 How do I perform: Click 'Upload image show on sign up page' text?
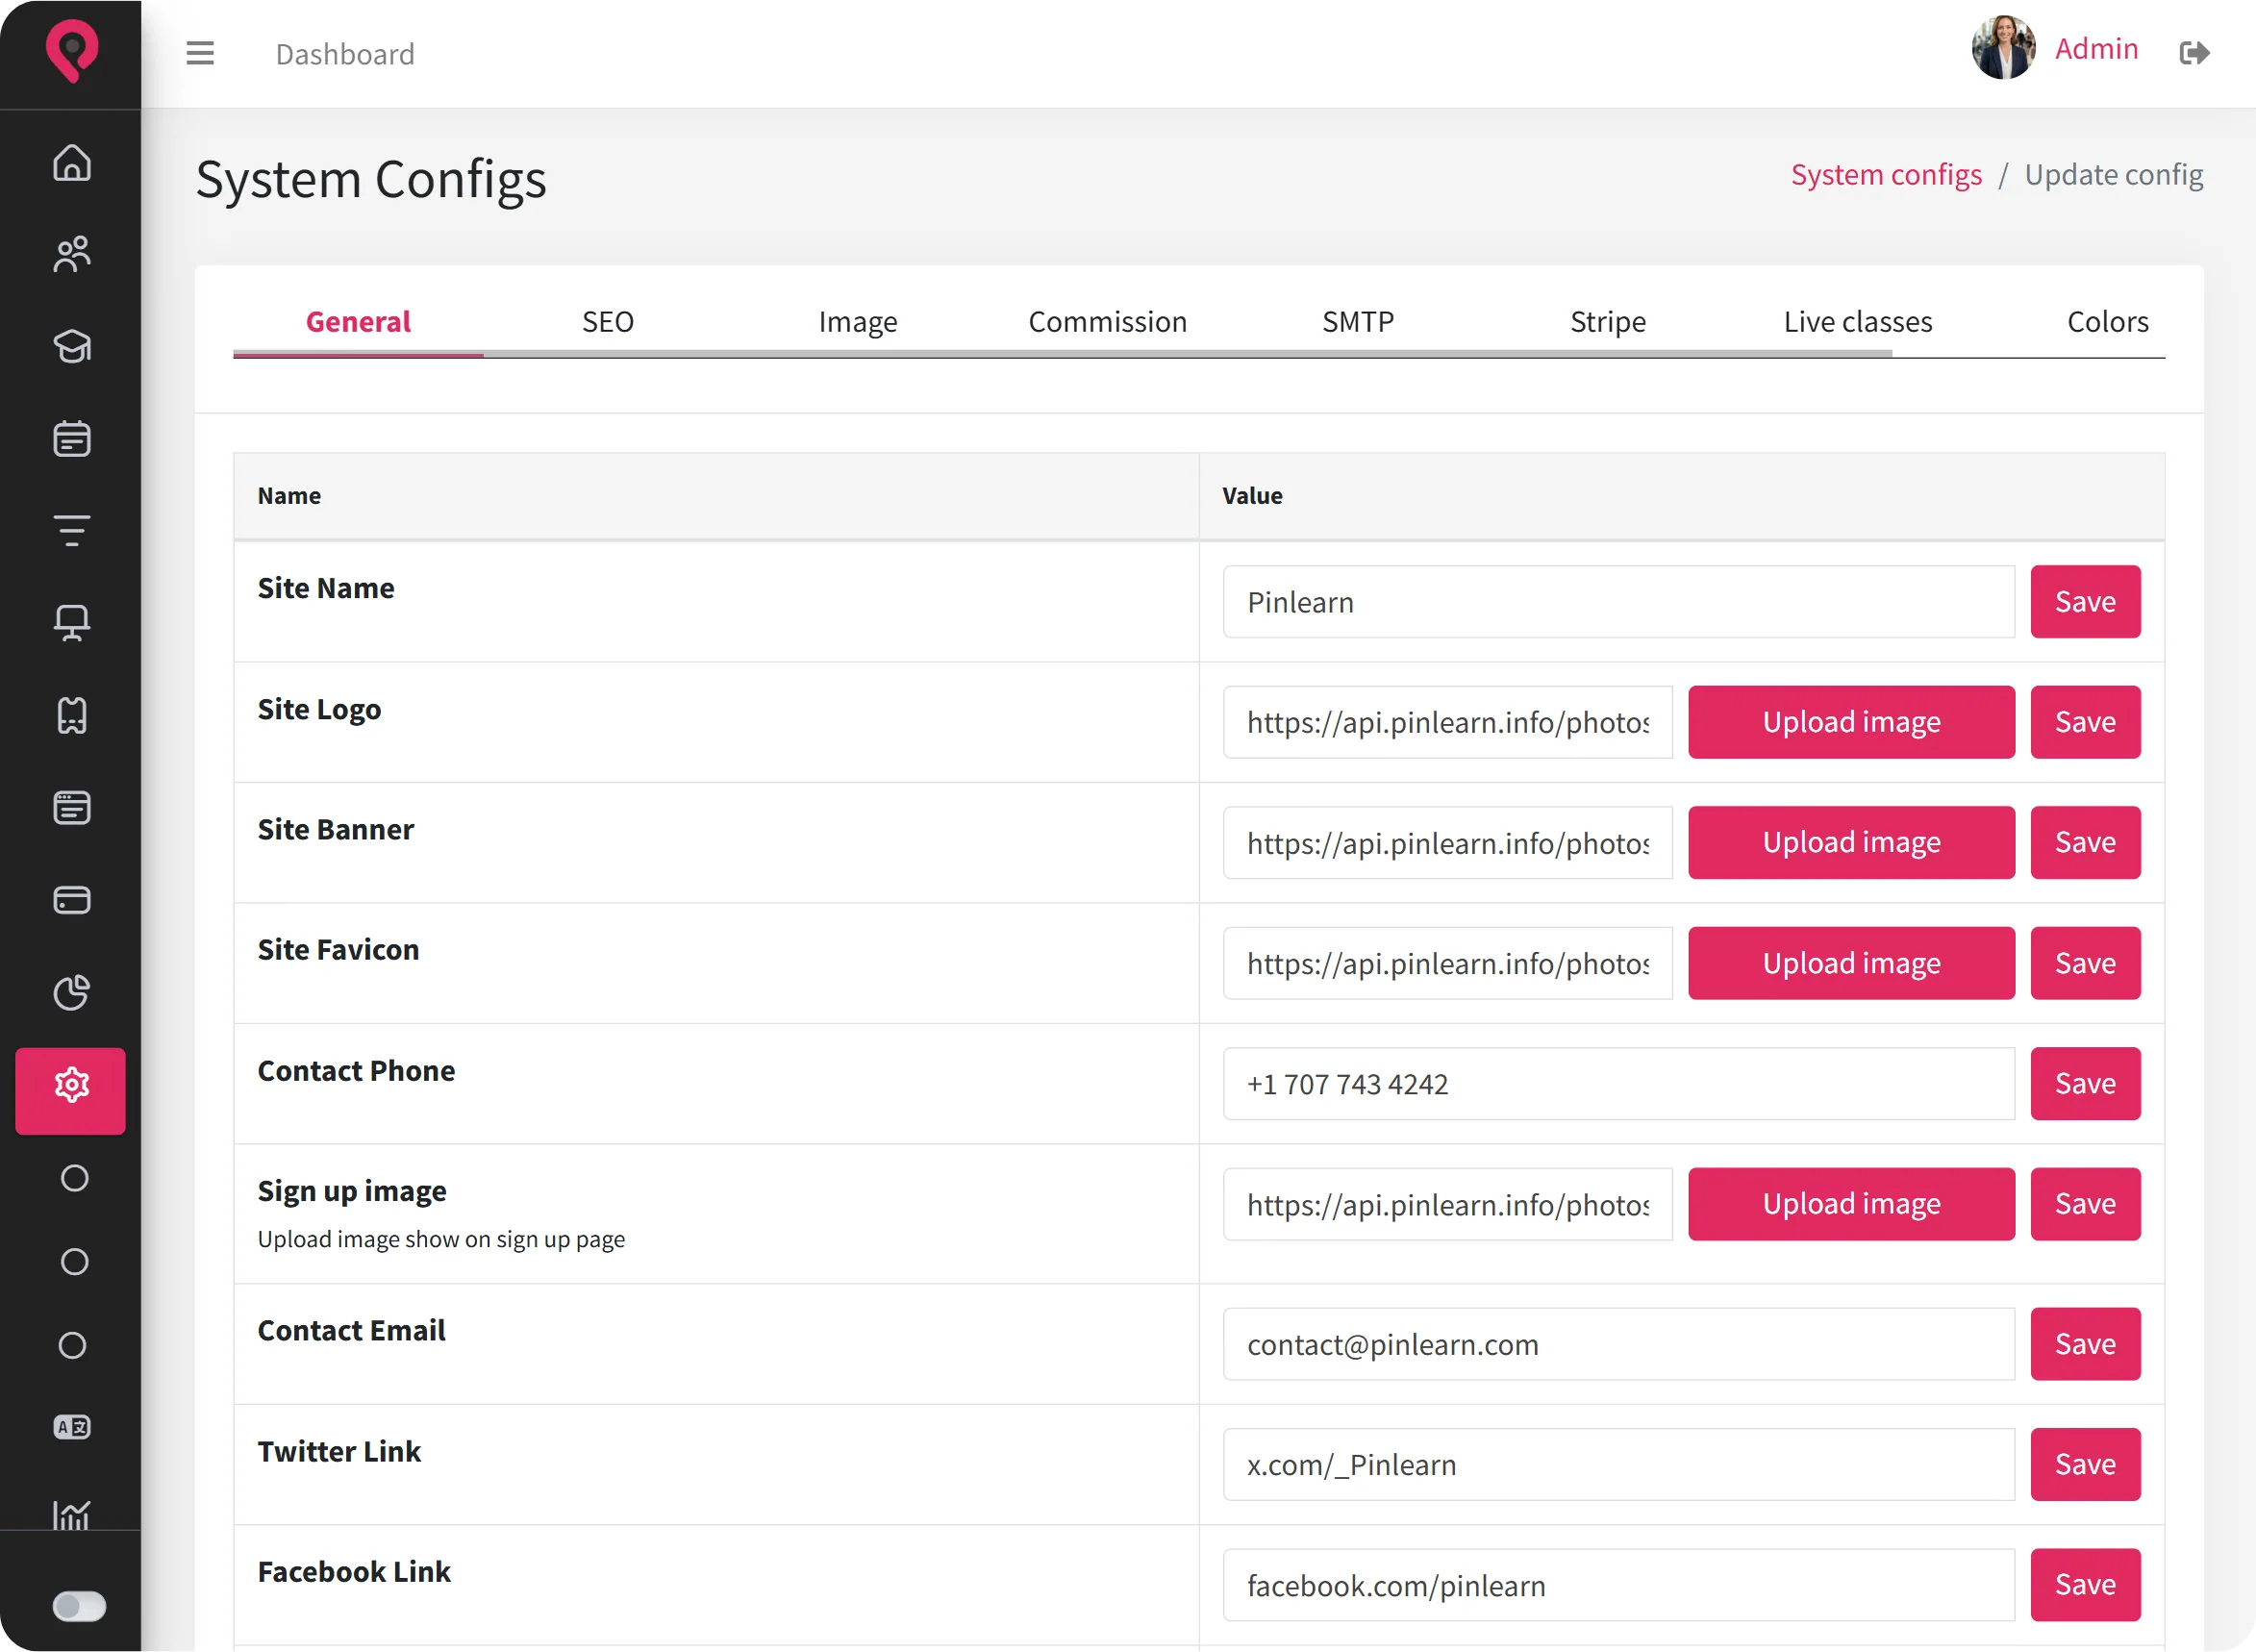(x=441, y=1239)
